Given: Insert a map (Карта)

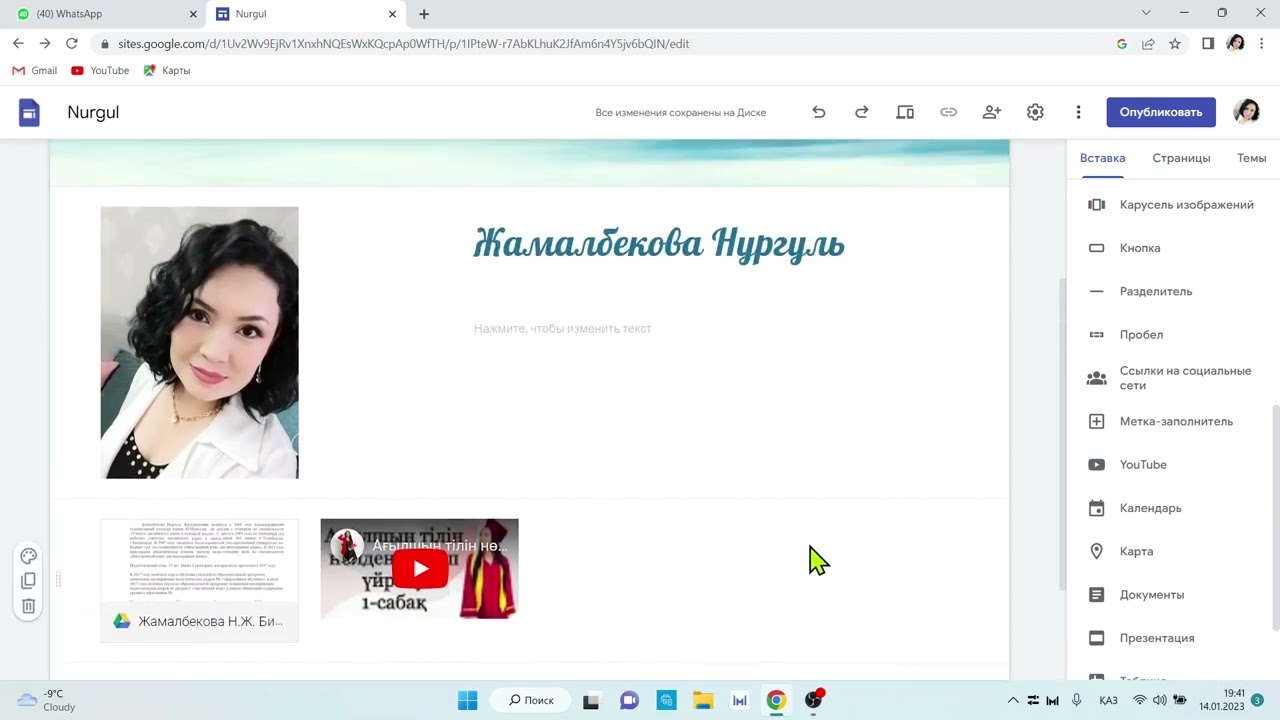Looking at the screenshot, I should click(1170, 551).
